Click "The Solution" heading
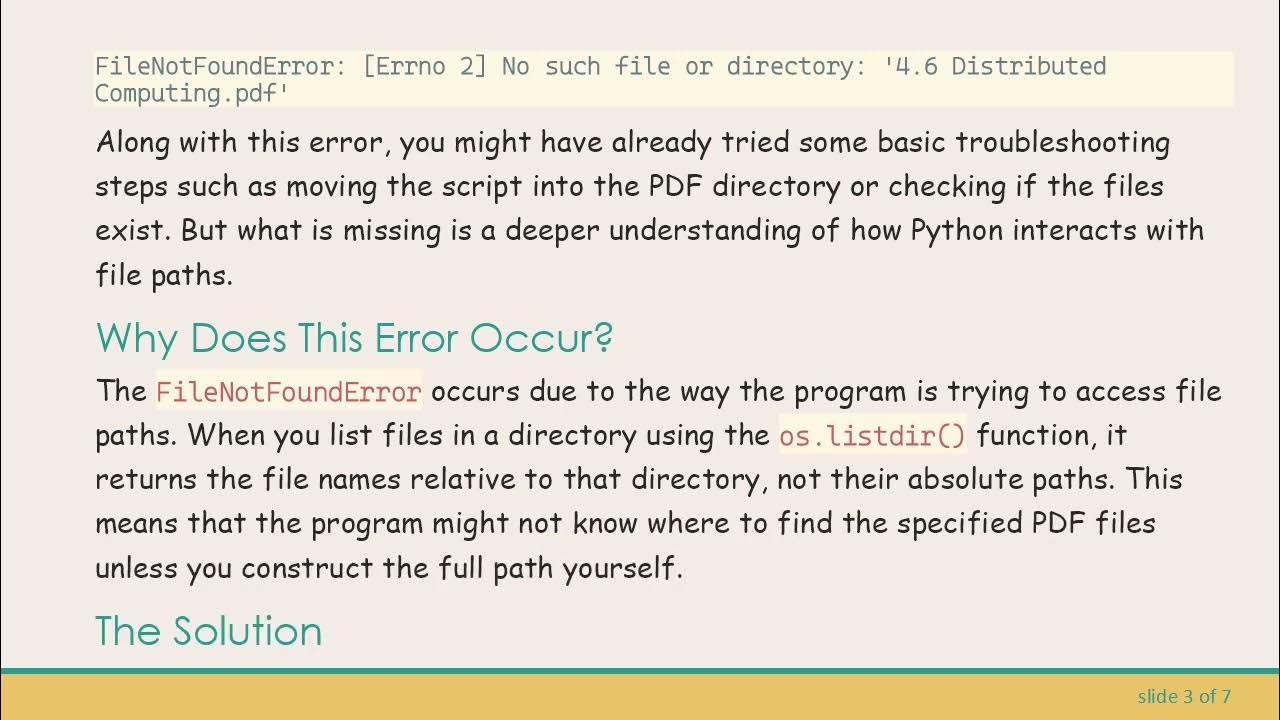This screenshot has height=720, width=1280. pyautogui.click(x=208, y=631)
